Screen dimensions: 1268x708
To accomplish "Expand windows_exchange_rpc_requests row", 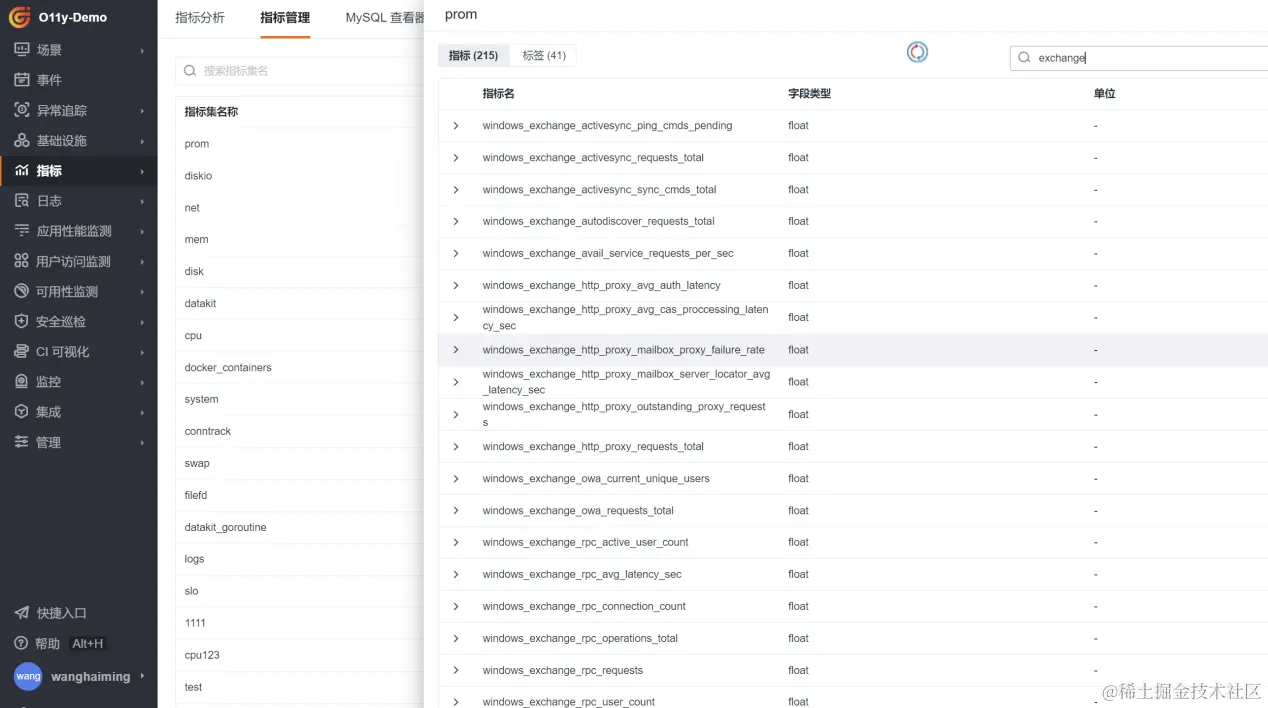I will (456, 671).
